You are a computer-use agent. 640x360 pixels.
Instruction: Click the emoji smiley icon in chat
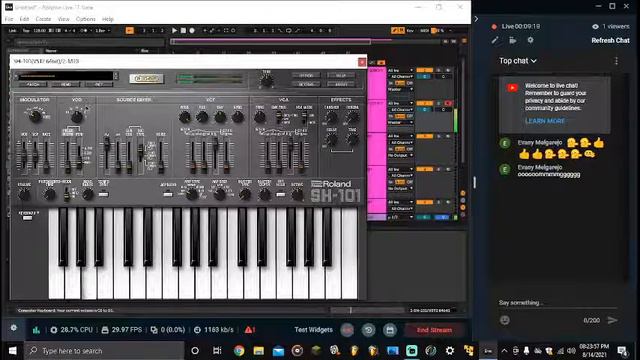[x=505, y=320]
